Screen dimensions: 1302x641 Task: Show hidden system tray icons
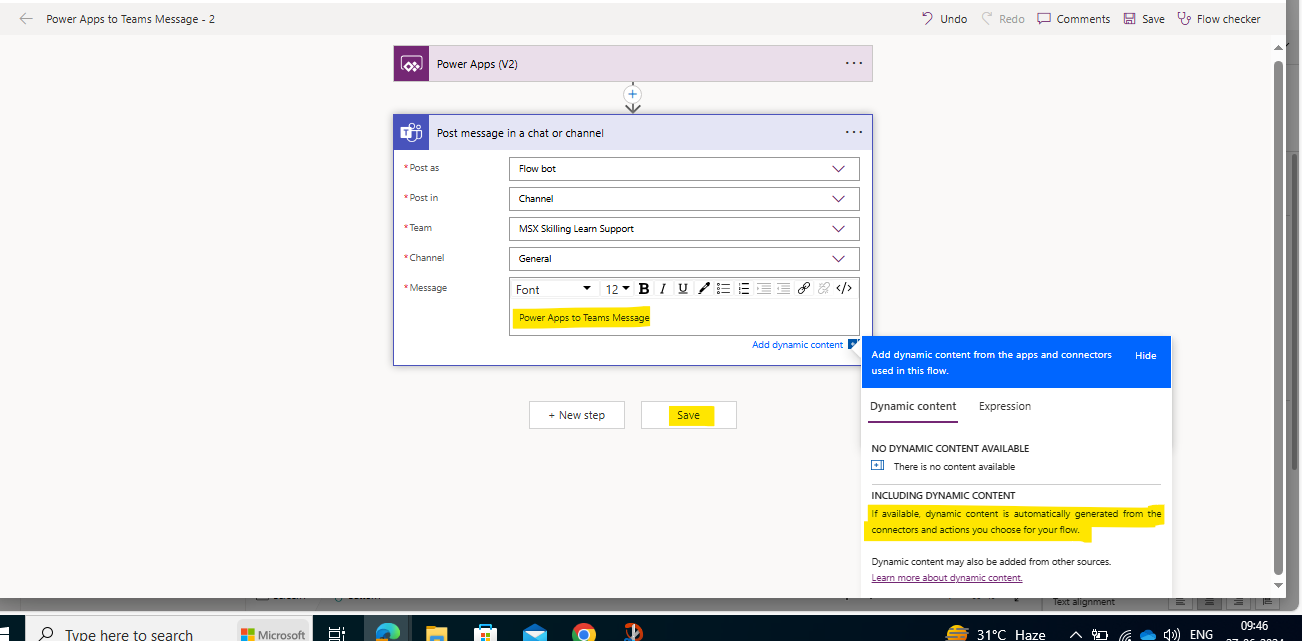pos(1075,634)
